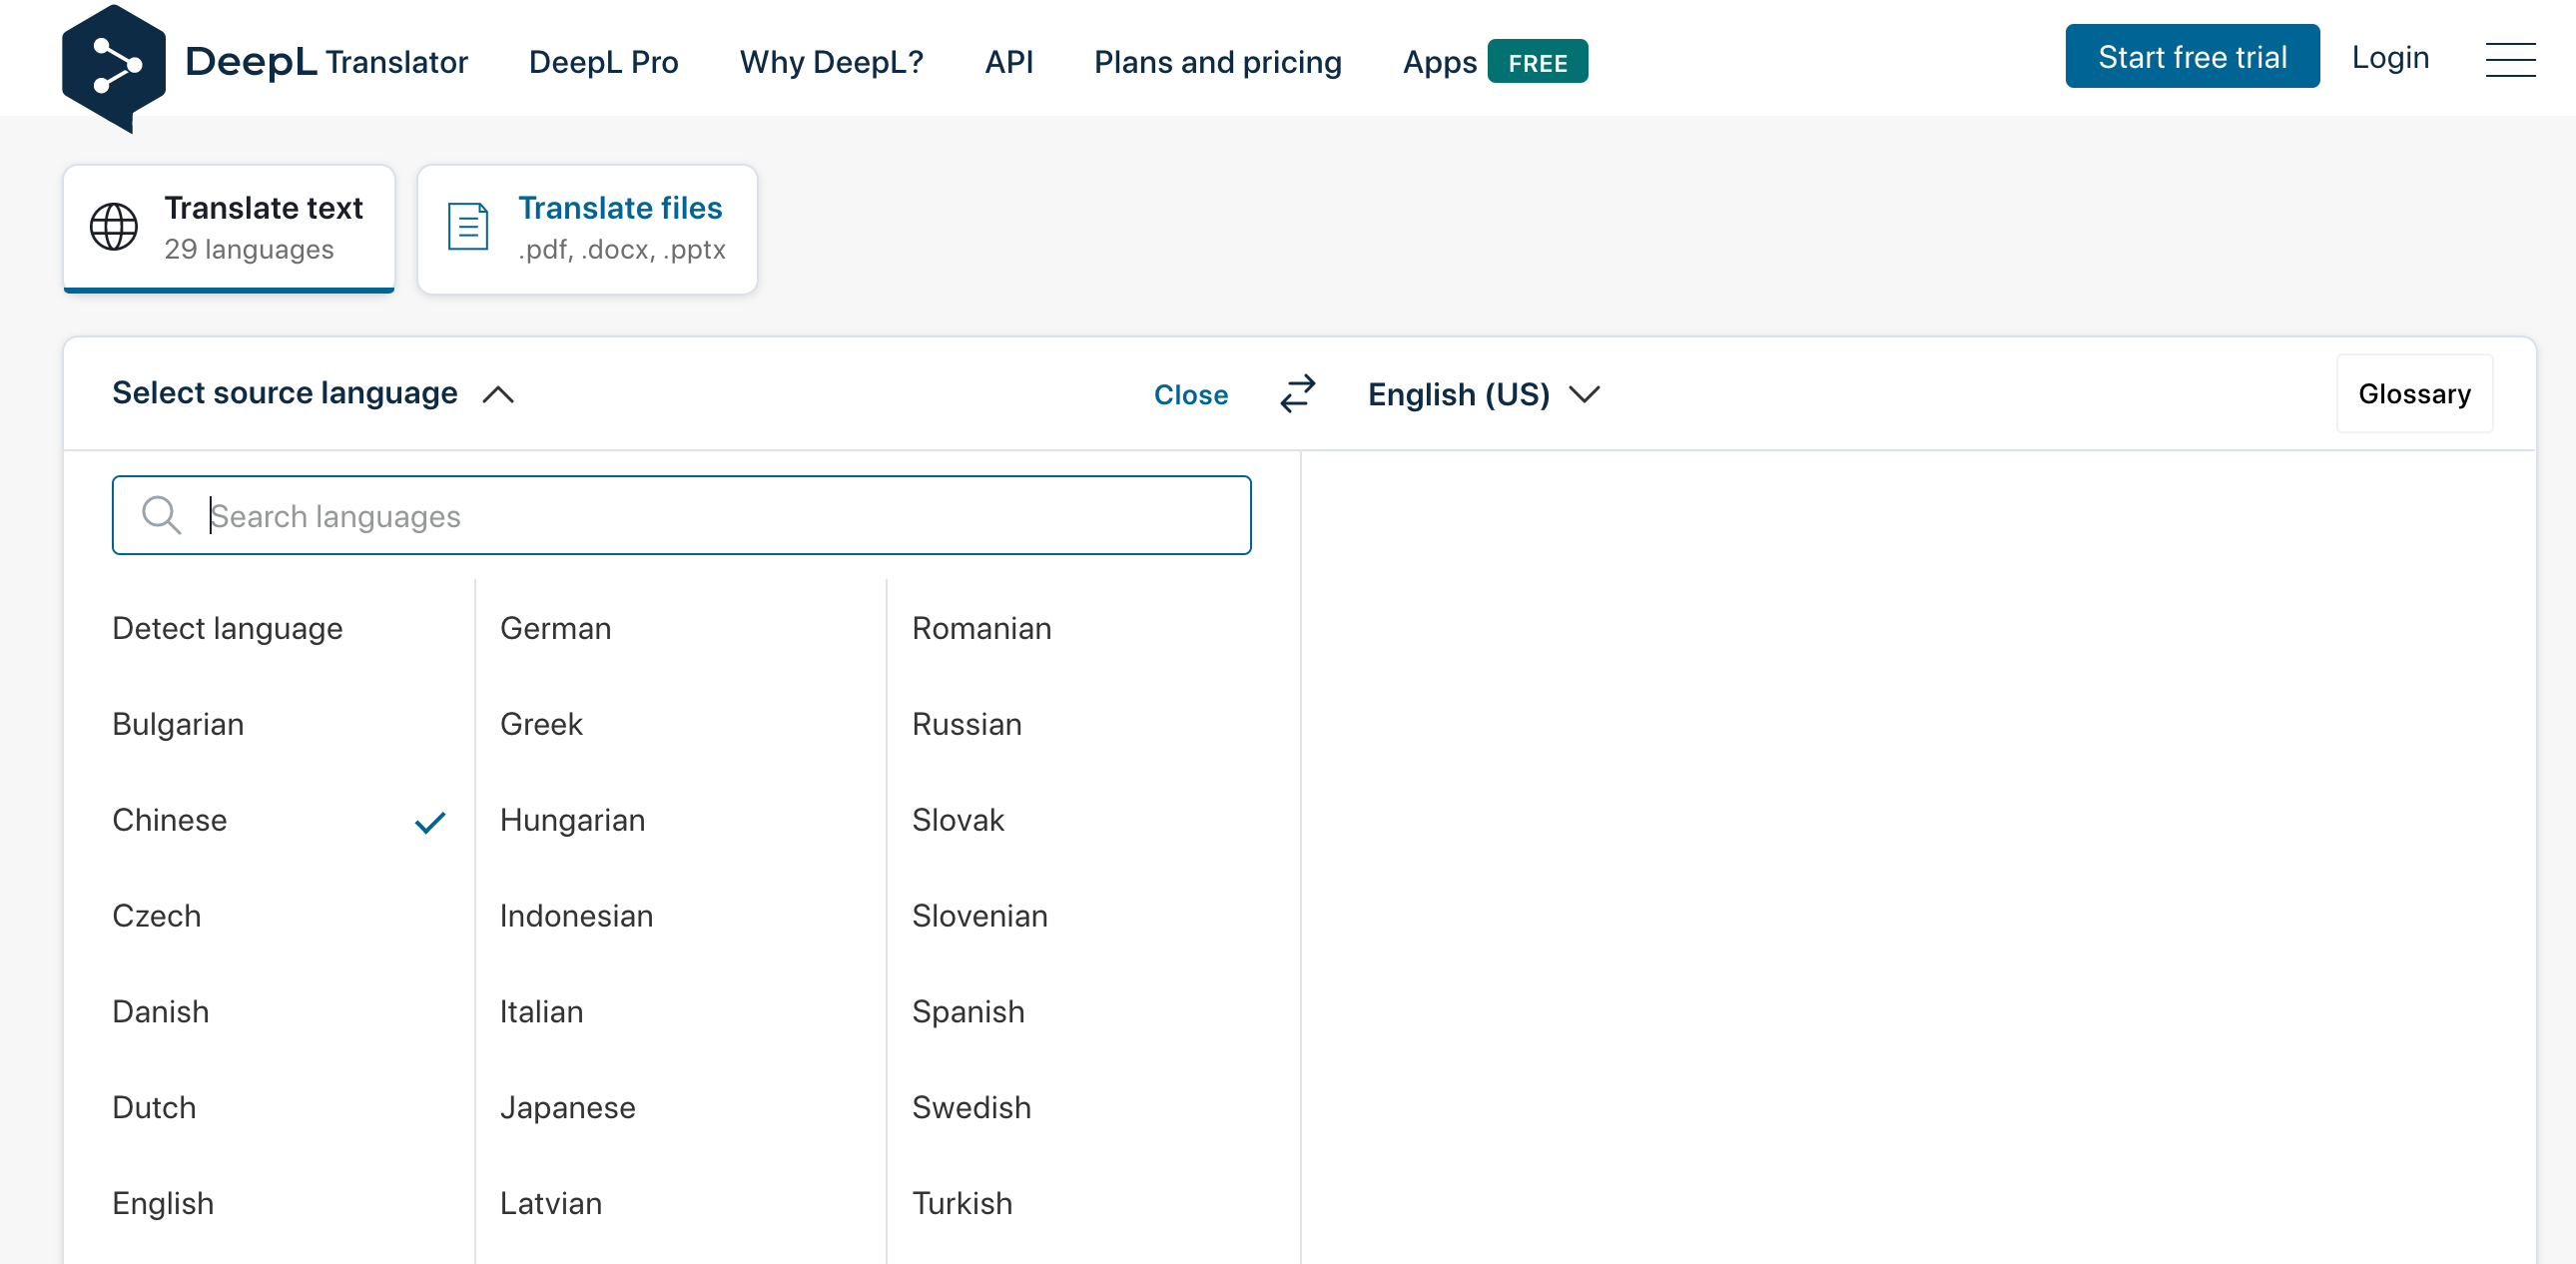Click the globe icon on Translate text
Viewport: 2576px width, 1264px height.
[x=114, y=227]
